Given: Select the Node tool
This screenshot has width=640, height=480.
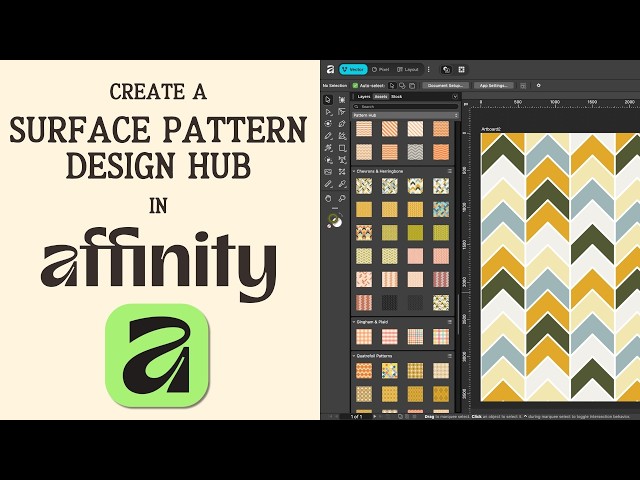Looking at the screenshot, I should point(328,112).
